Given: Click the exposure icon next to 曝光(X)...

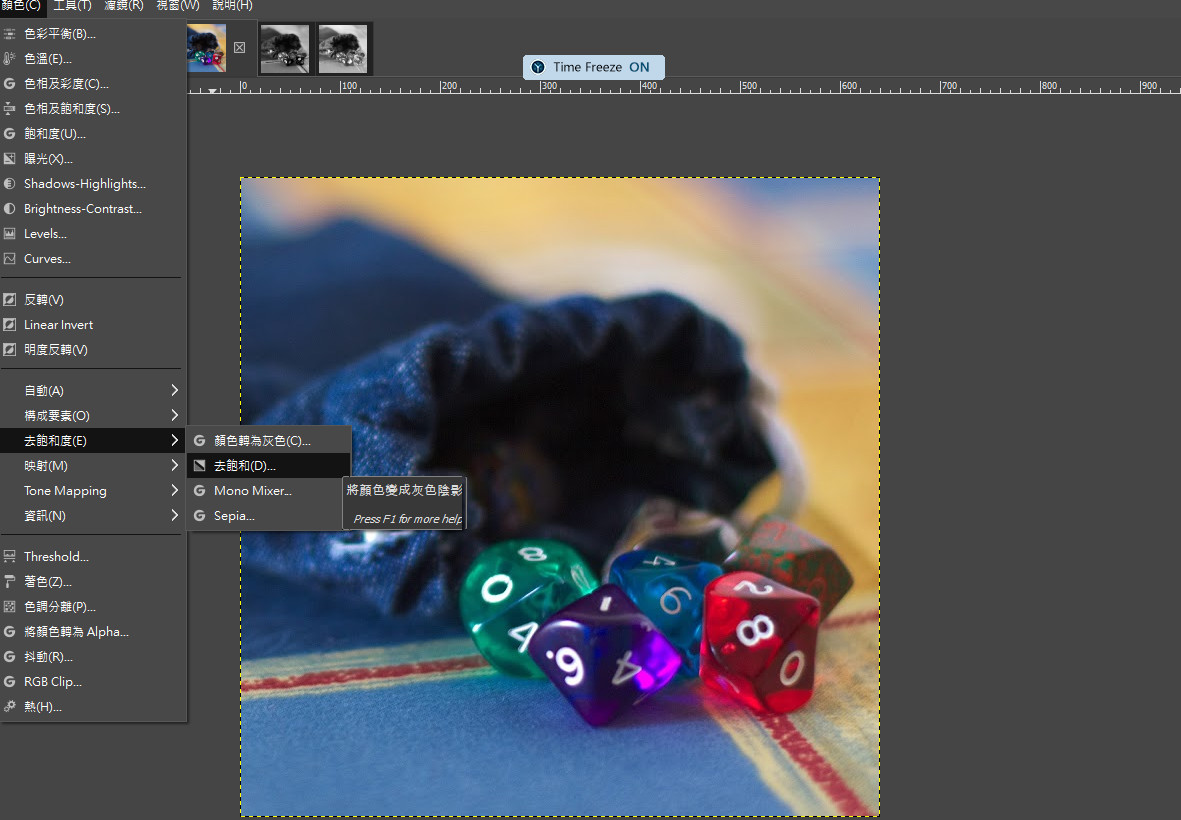Looking at the screenshot, I should coord(10,159).
